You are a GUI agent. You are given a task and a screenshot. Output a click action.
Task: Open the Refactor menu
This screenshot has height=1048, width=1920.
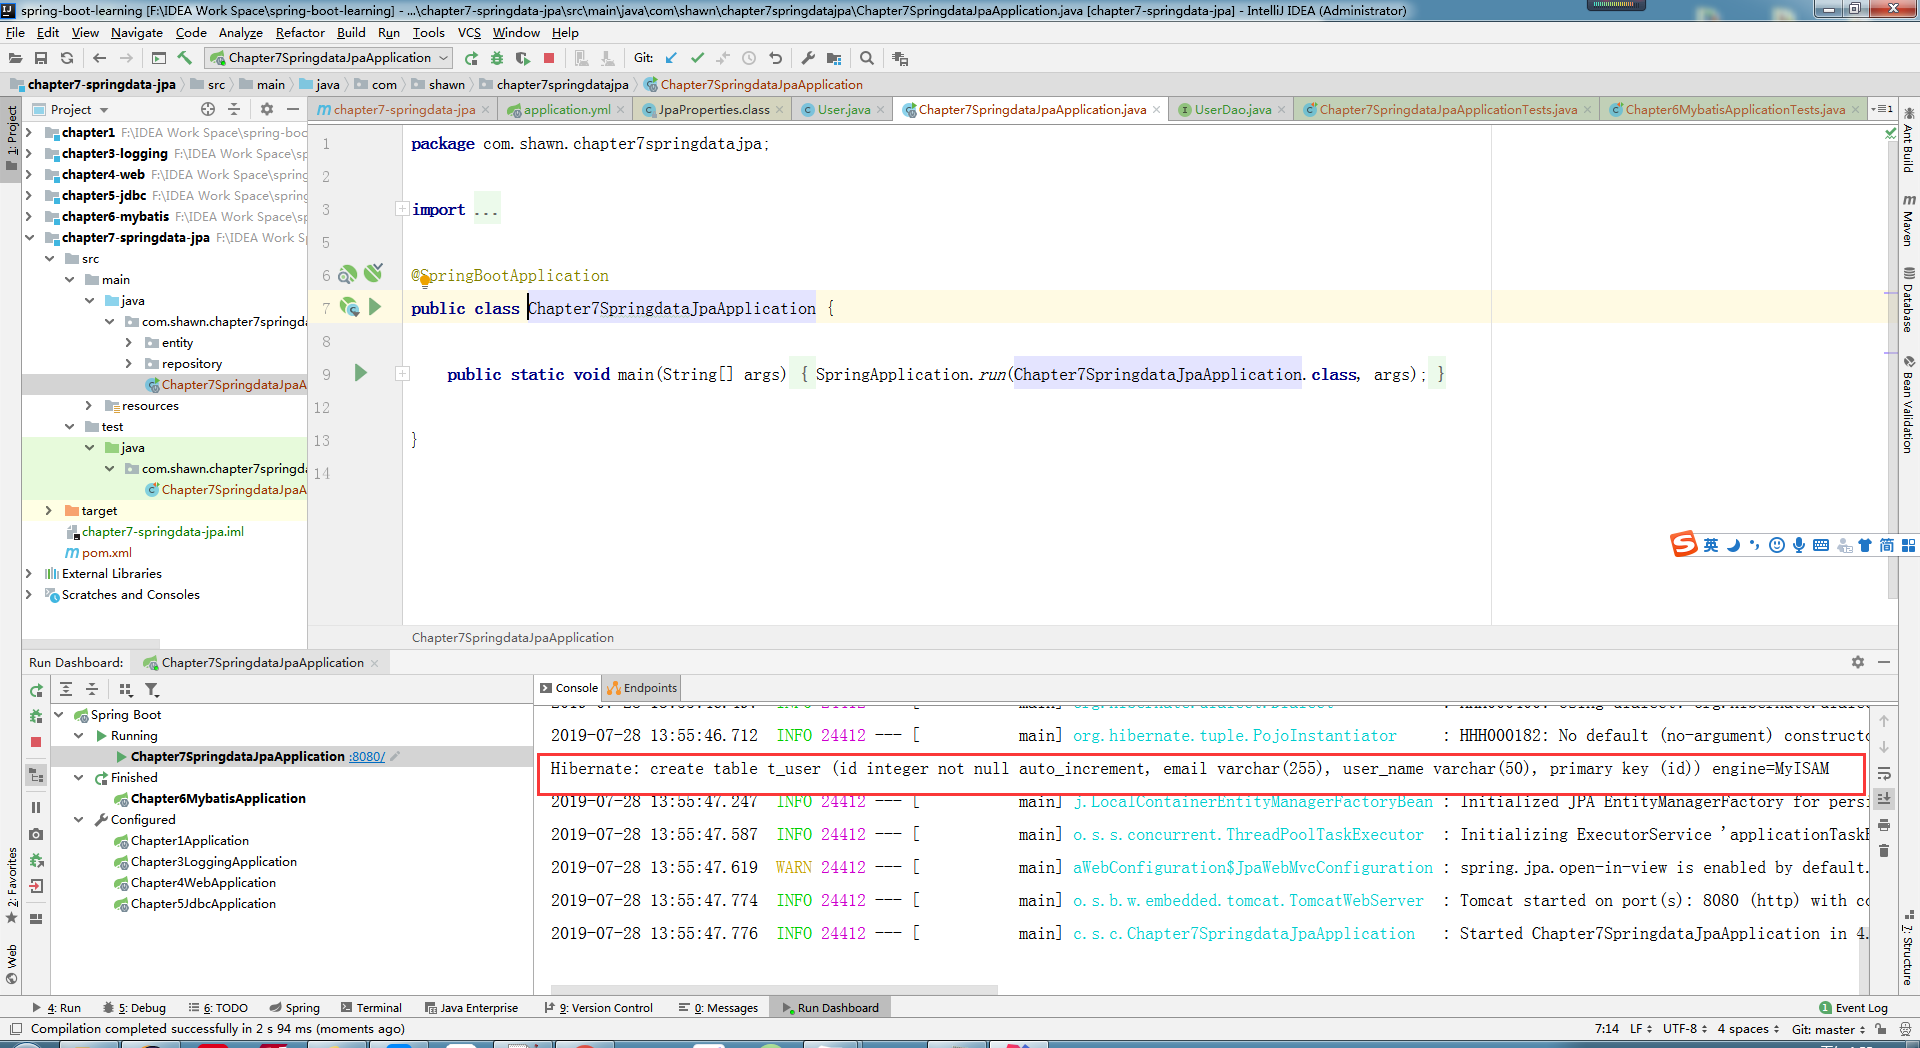(x=300, y=32)
